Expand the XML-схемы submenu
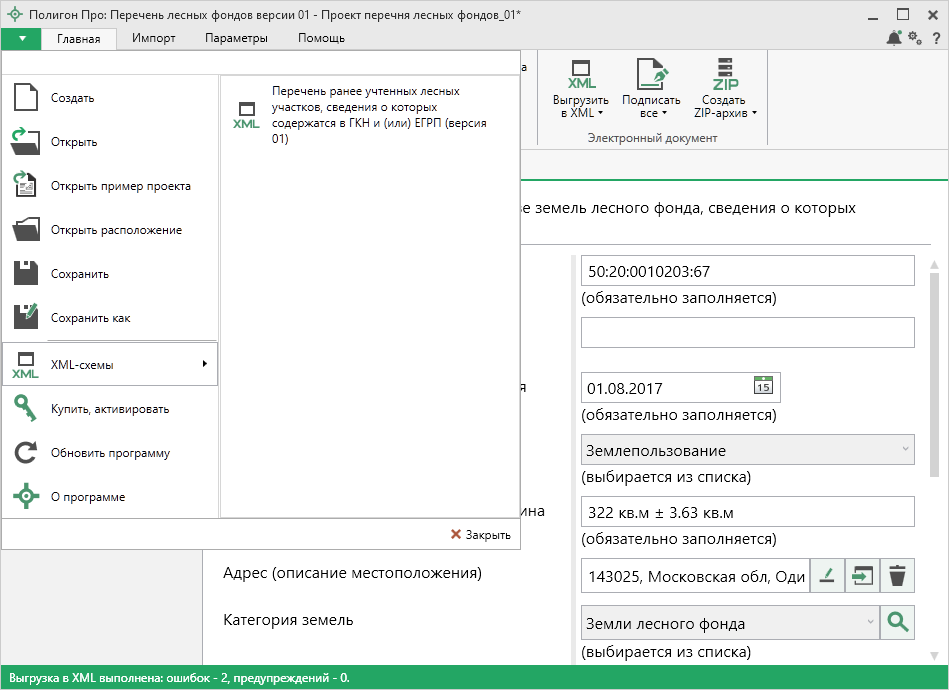949x690 pixels. pyautogui.click(x=110, y=365)
